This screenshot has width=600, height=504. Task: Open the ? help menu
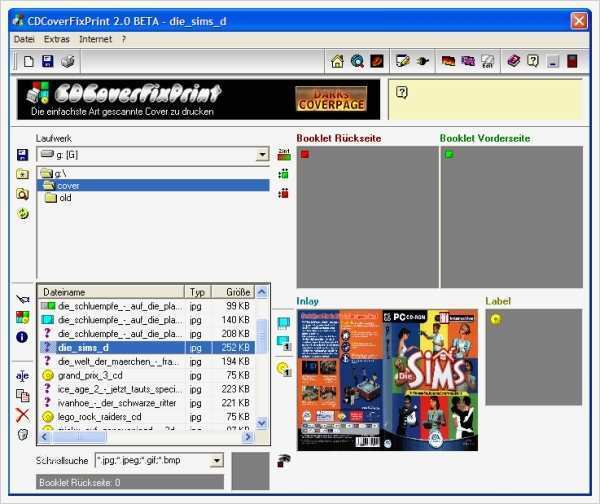click(124, 39)
